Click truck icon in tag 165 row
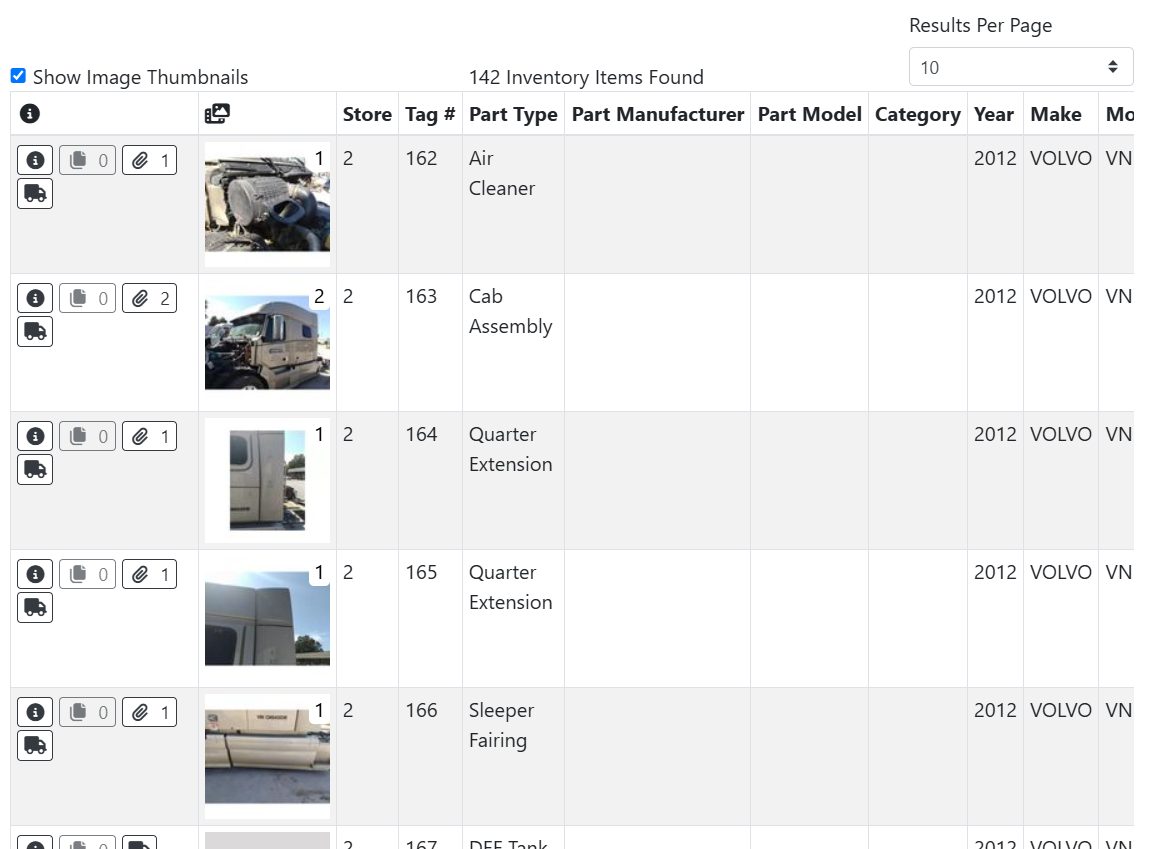Image resolution: width=1151 pixels, height=849 pixels. point(35,608)
